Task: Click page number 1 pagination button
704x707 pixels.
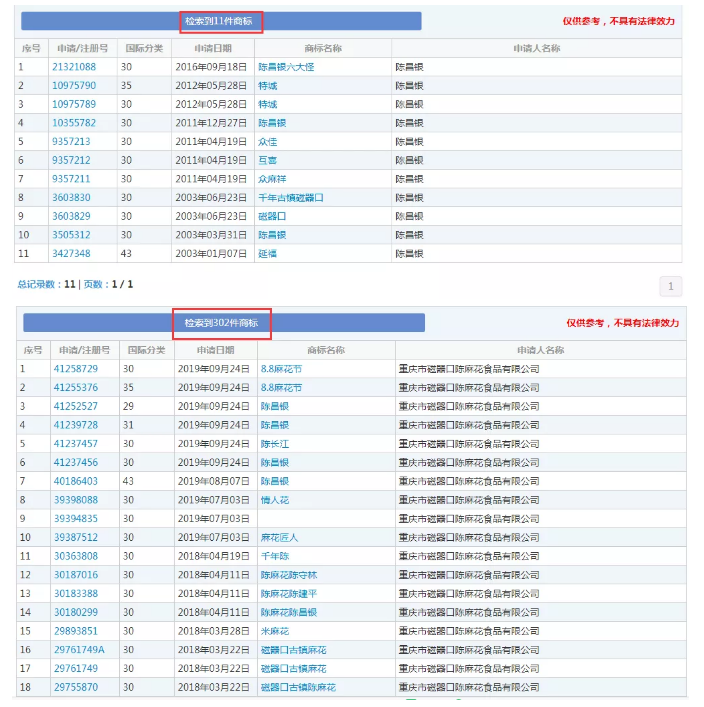Action: coord(670,287)
